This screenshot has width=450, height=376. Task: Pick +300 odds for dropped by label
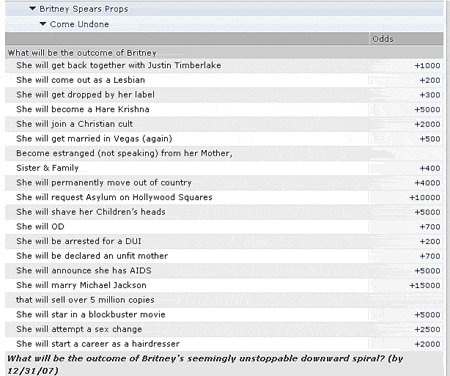pyautogui.click(x=430, y=95)
